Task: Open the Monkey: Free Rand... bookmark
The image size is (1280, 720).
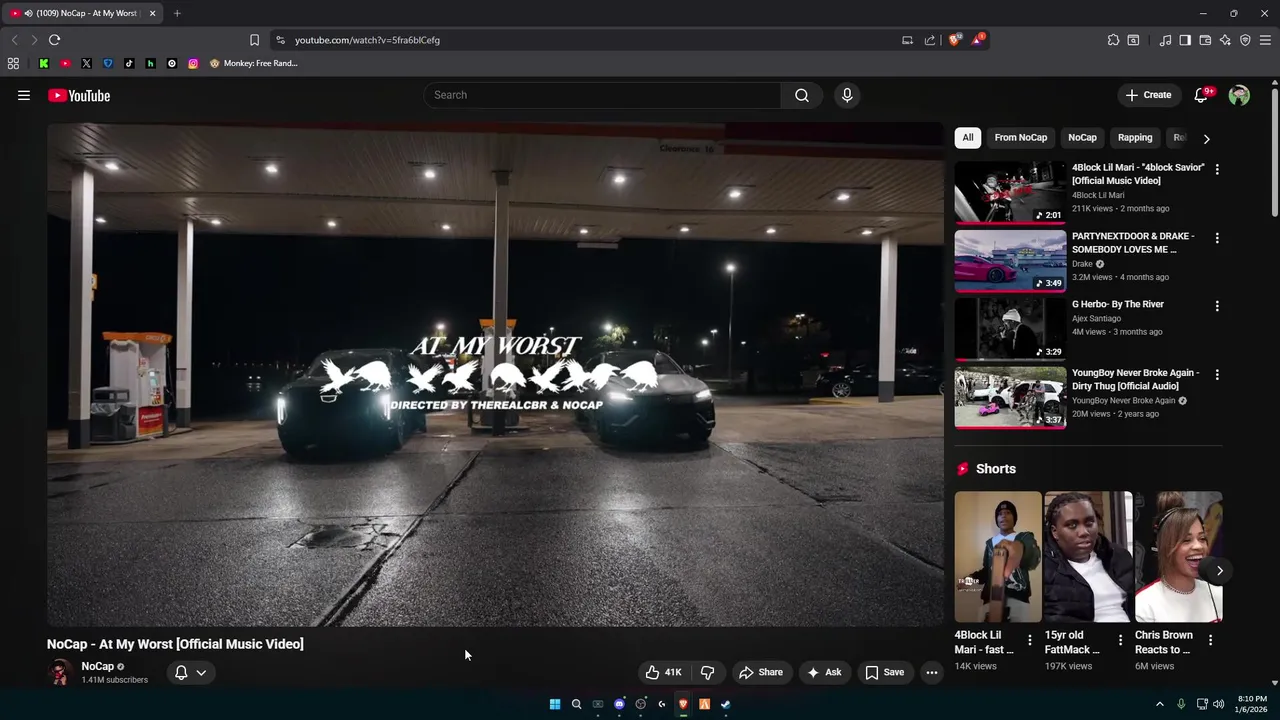Action: click(254, 63)
